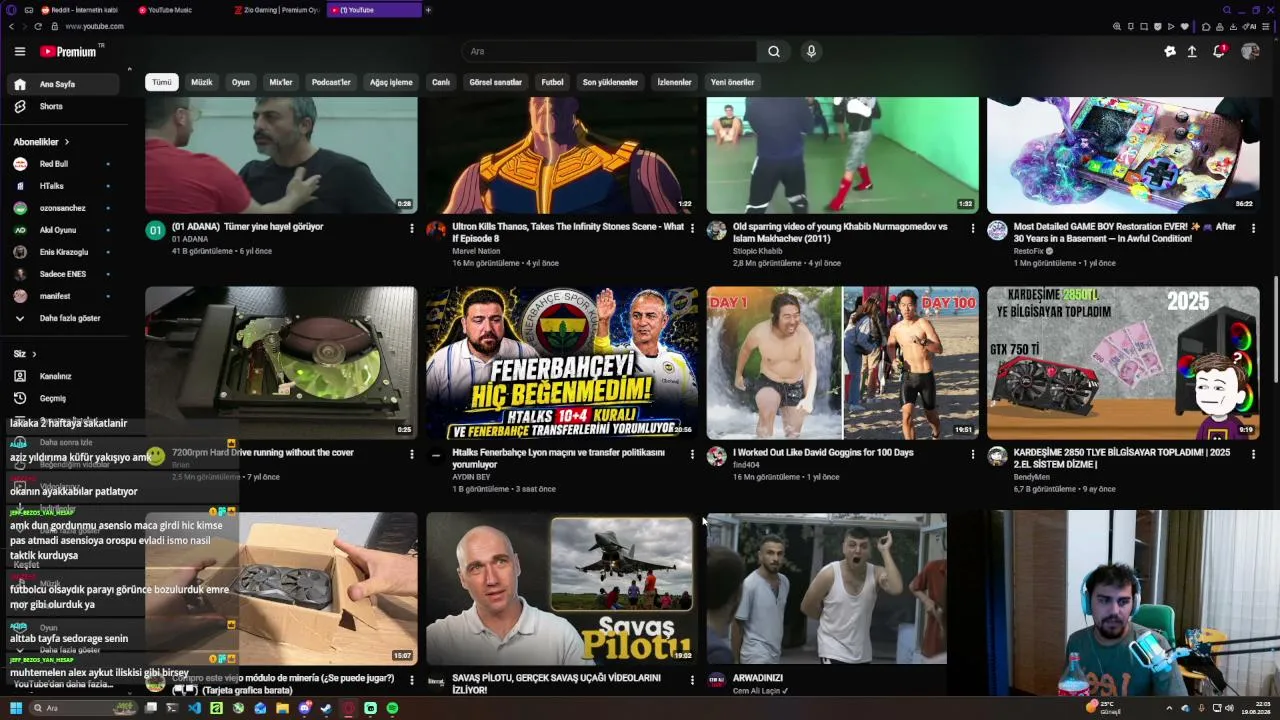Open new browser tab with plus button
This screenshot has height=720, width=1280.
coord(428,10)
